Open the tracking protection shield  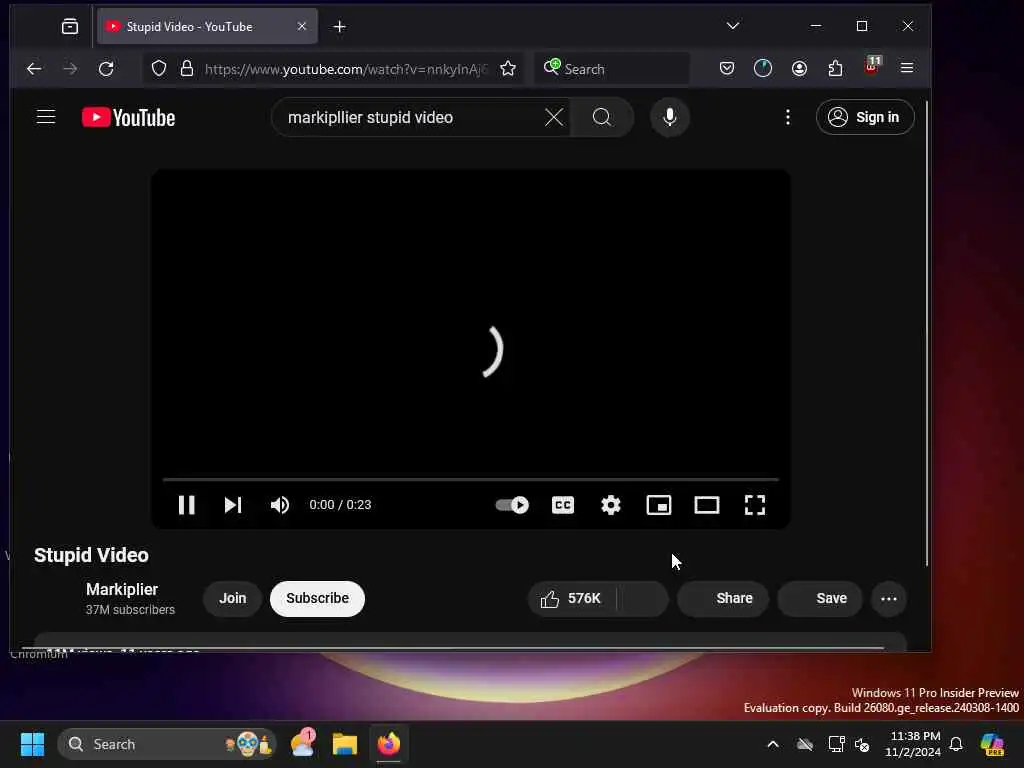coord(159,69)
